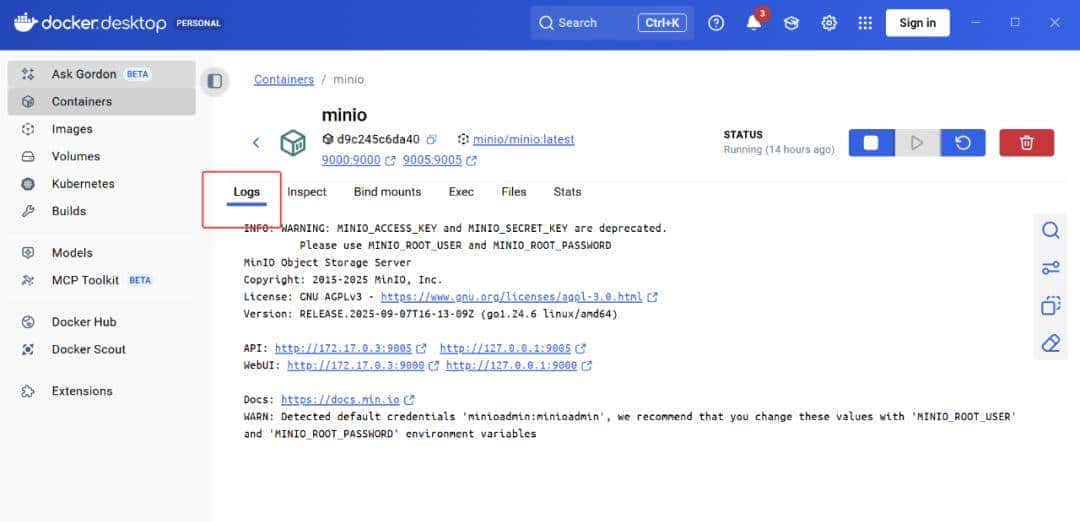Click the start (play) container button
Image resolution: width=1080 pixels, height=522 pixels.
point(917,143)
